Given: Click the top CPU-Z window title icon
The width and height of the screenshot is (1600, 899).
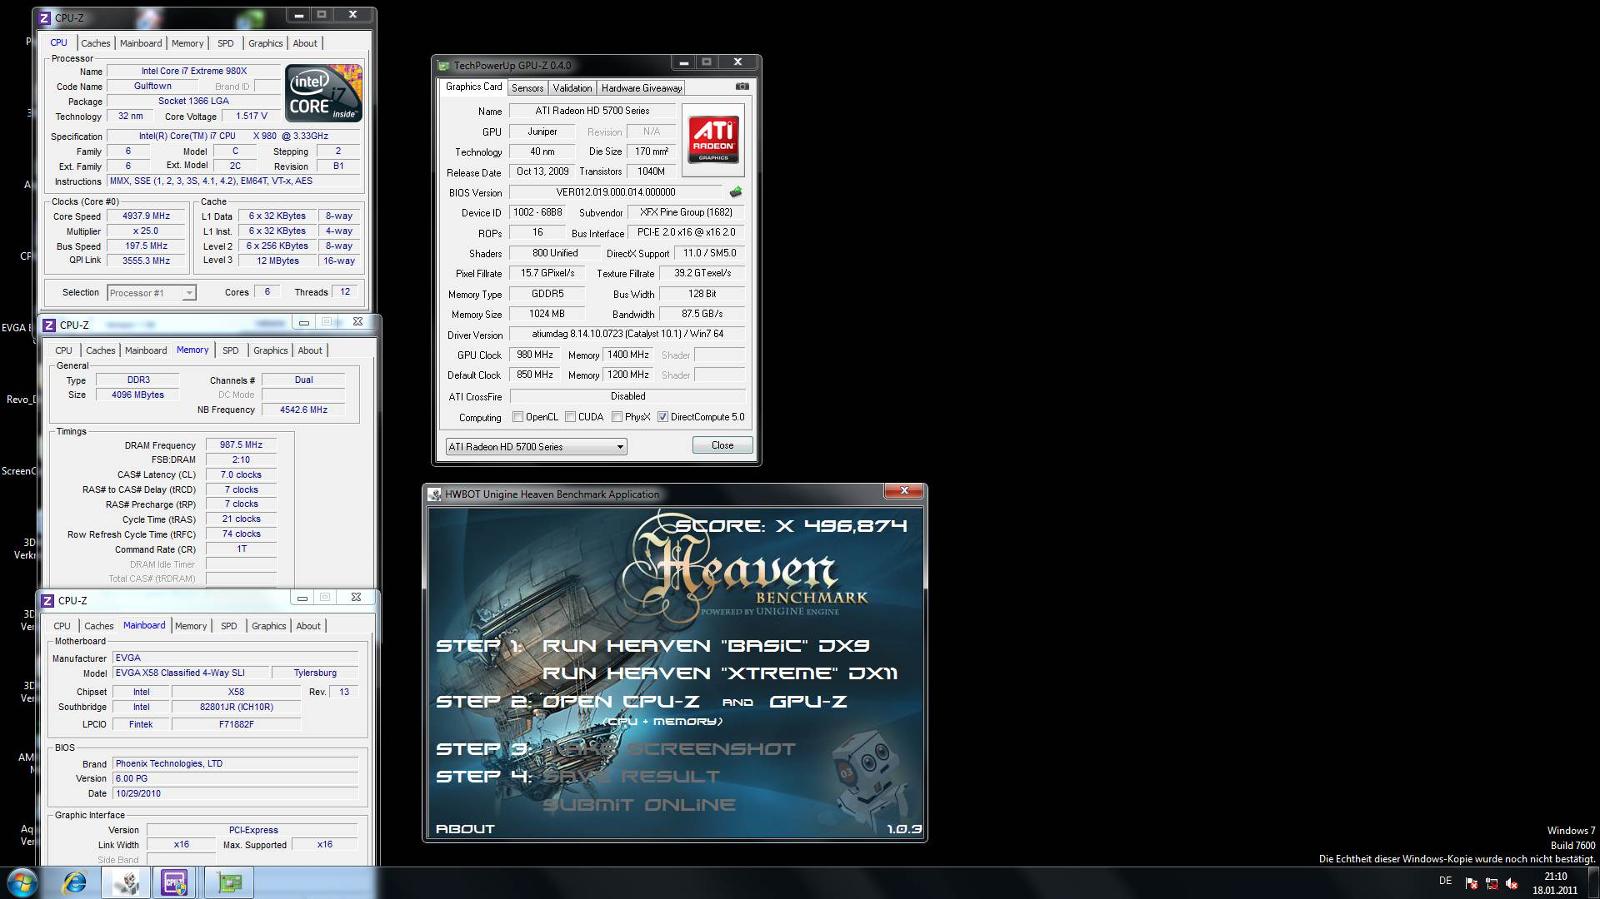Looking at the screenshot, I should pyautogui.click(x=45, y=17).
